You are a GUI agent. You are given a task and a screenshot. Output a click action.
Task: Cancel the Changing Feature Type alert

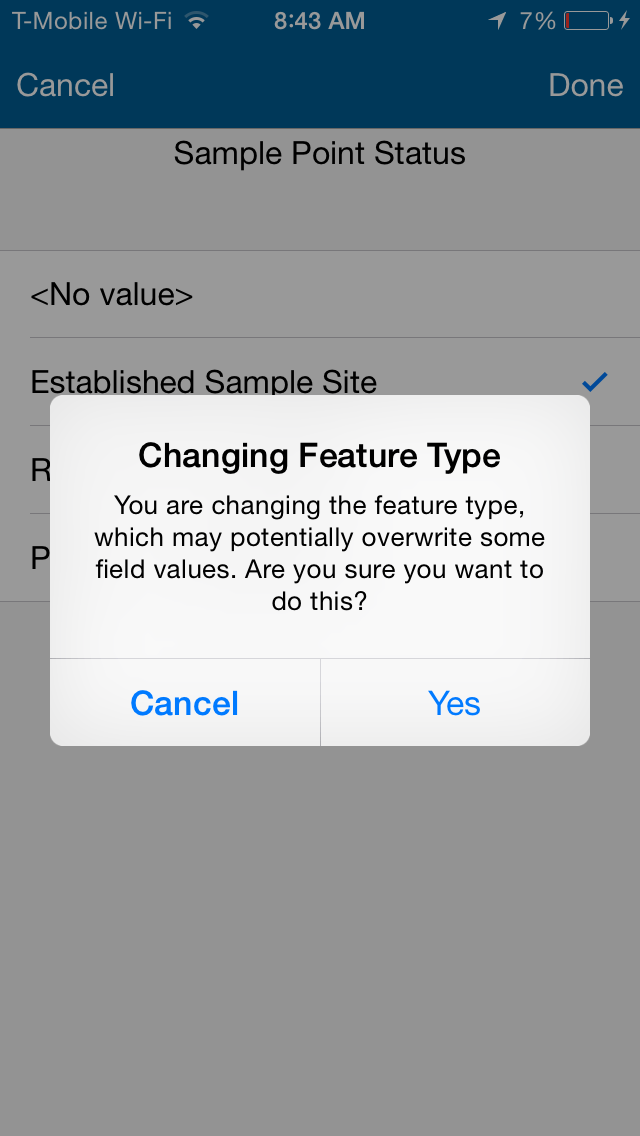[x=185, y=703]
